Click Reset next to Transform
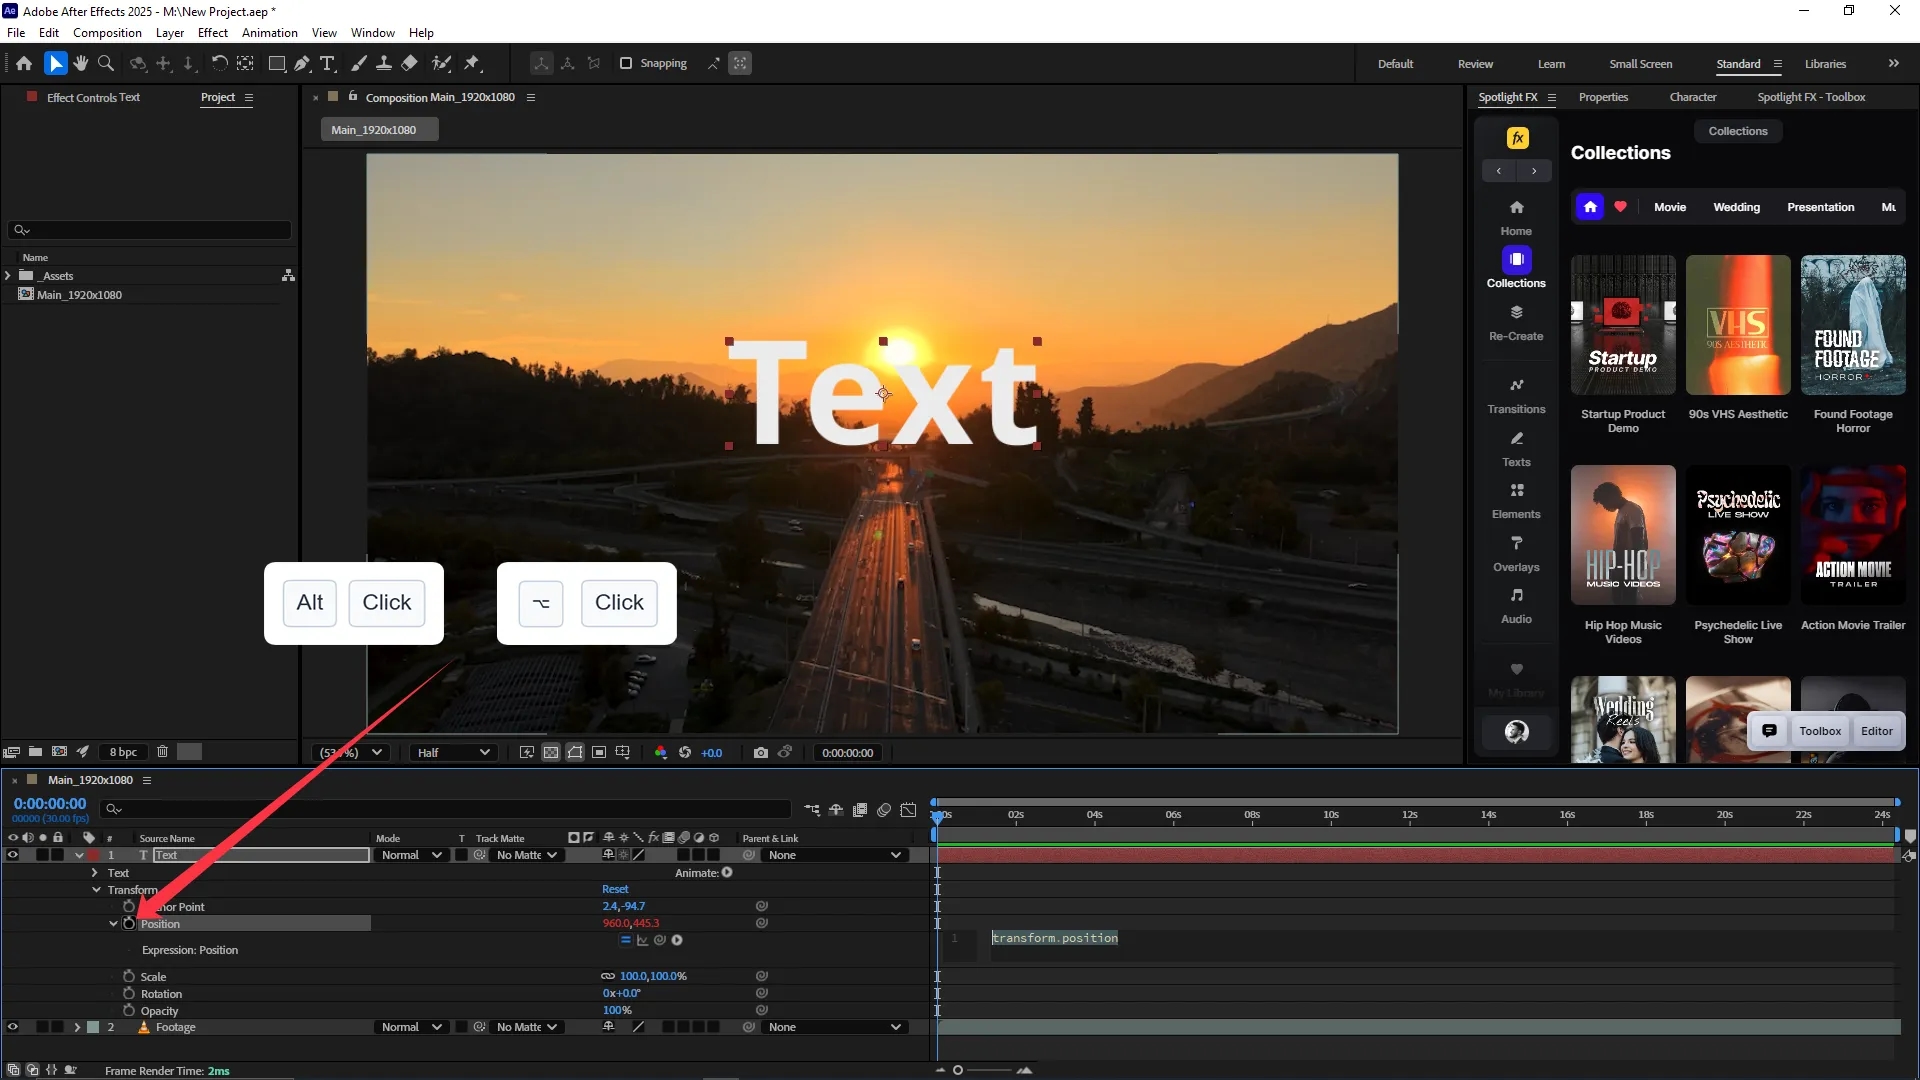The height and width of the screenshot is (1080, 1920). [x=615, y=889]
